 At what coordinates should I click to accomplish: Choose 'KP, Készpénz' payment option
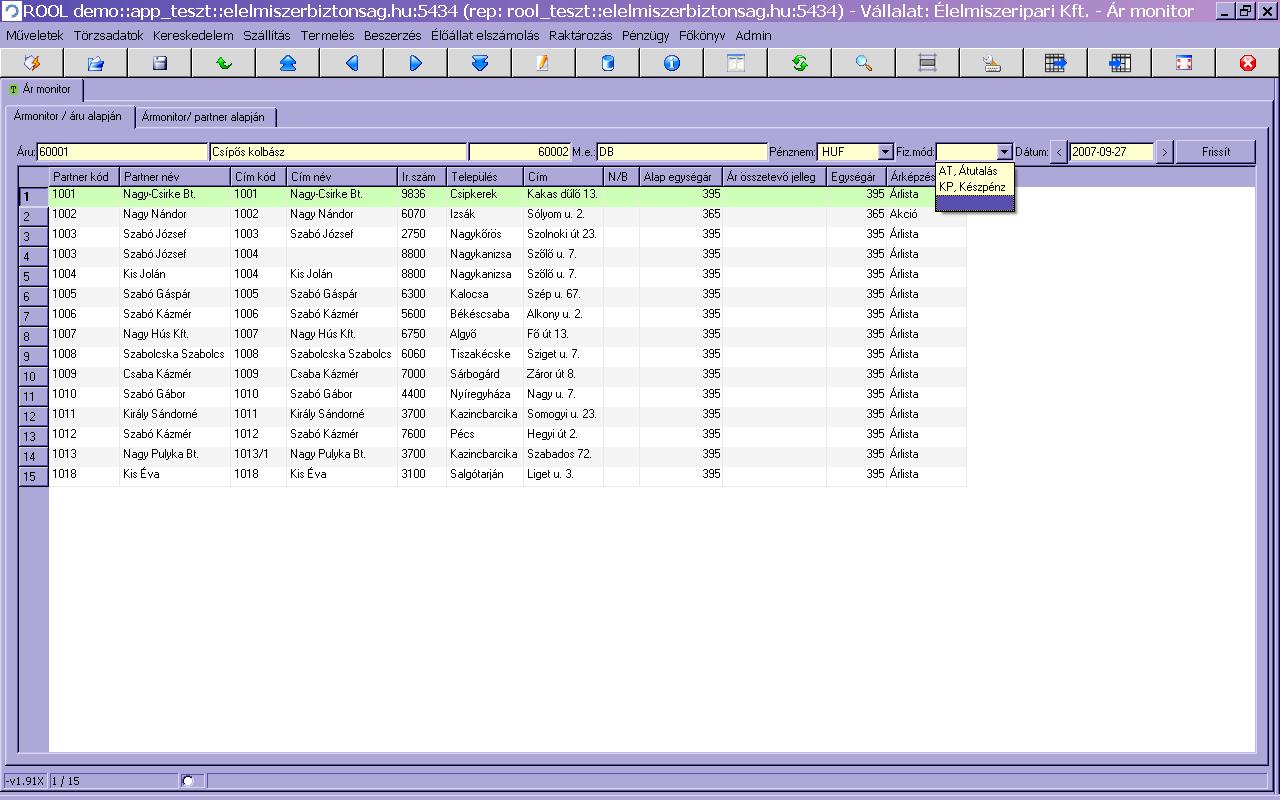click(972, 187)
